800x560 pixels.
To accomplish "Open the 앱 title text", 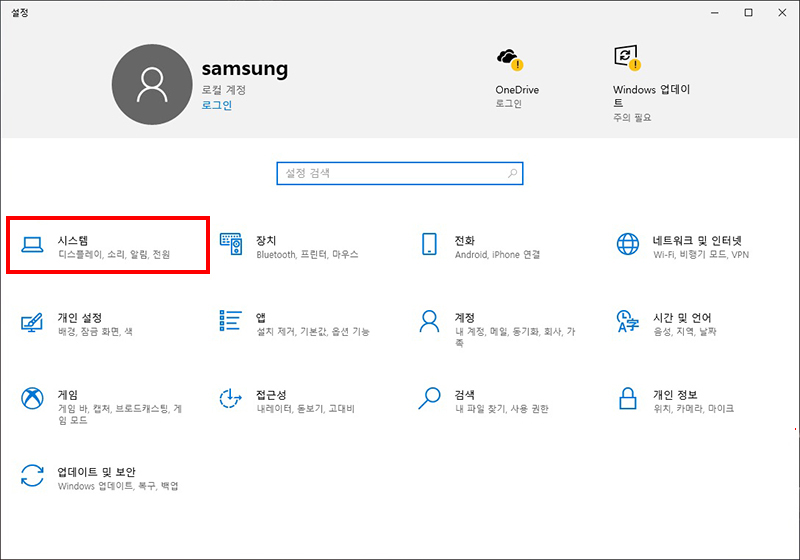I will click(261, 318).
